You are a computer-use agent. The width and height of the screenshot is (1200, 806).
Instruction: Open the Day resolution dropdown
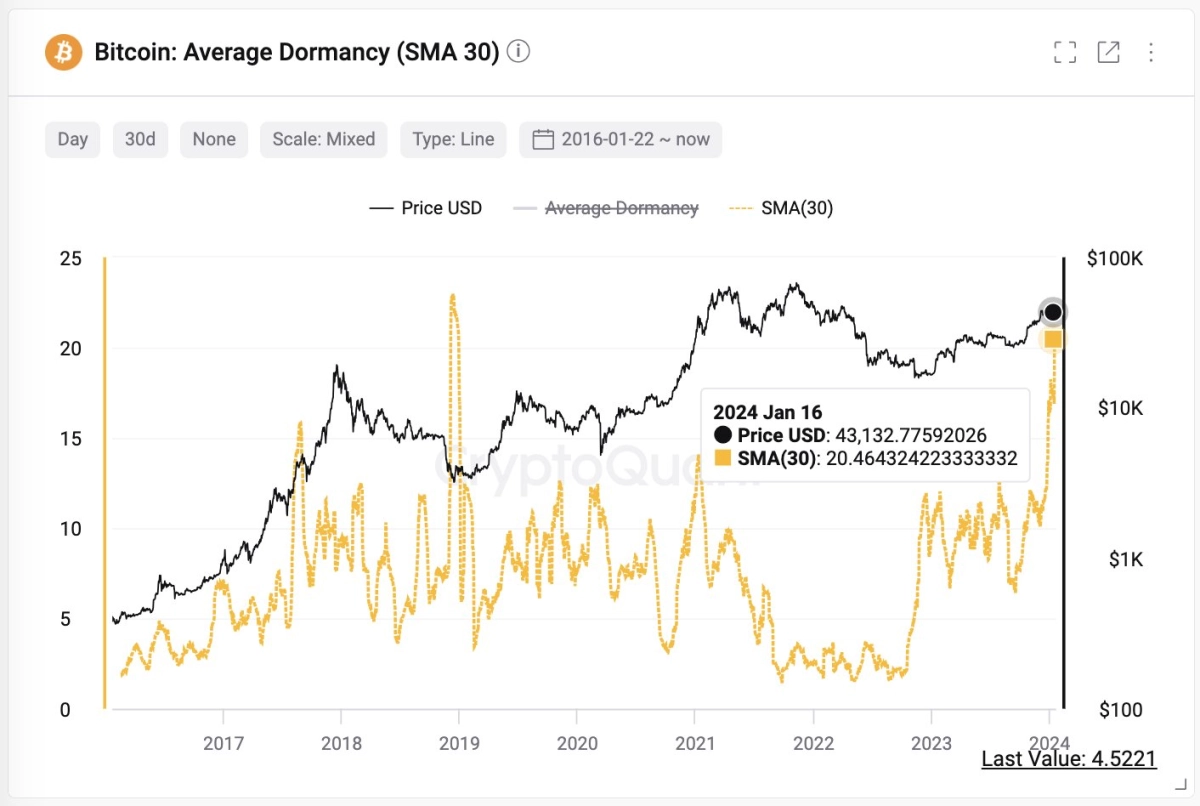pos(72,139)
